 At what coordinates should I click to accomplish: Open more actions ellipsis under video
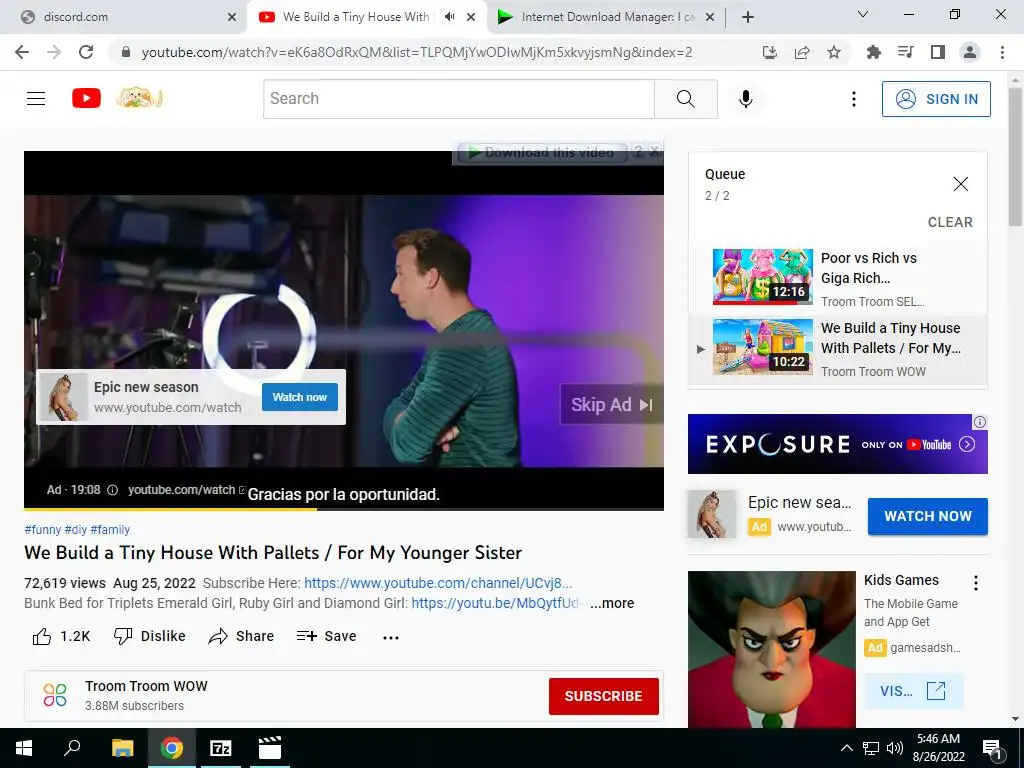point(391,637)
